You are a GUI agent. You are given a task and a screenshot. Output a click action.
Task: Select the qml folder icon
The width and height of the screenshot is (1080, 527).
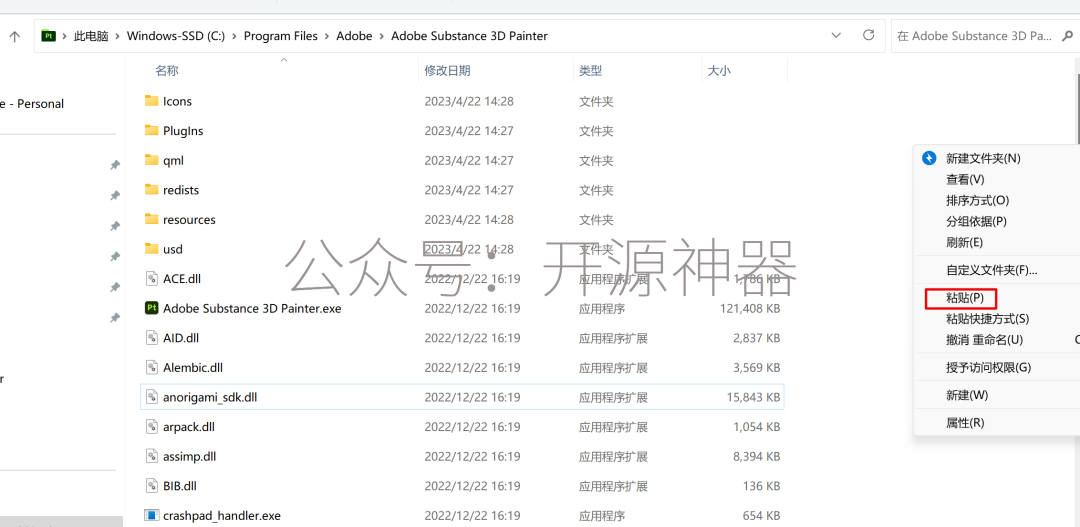click(152, 160)
